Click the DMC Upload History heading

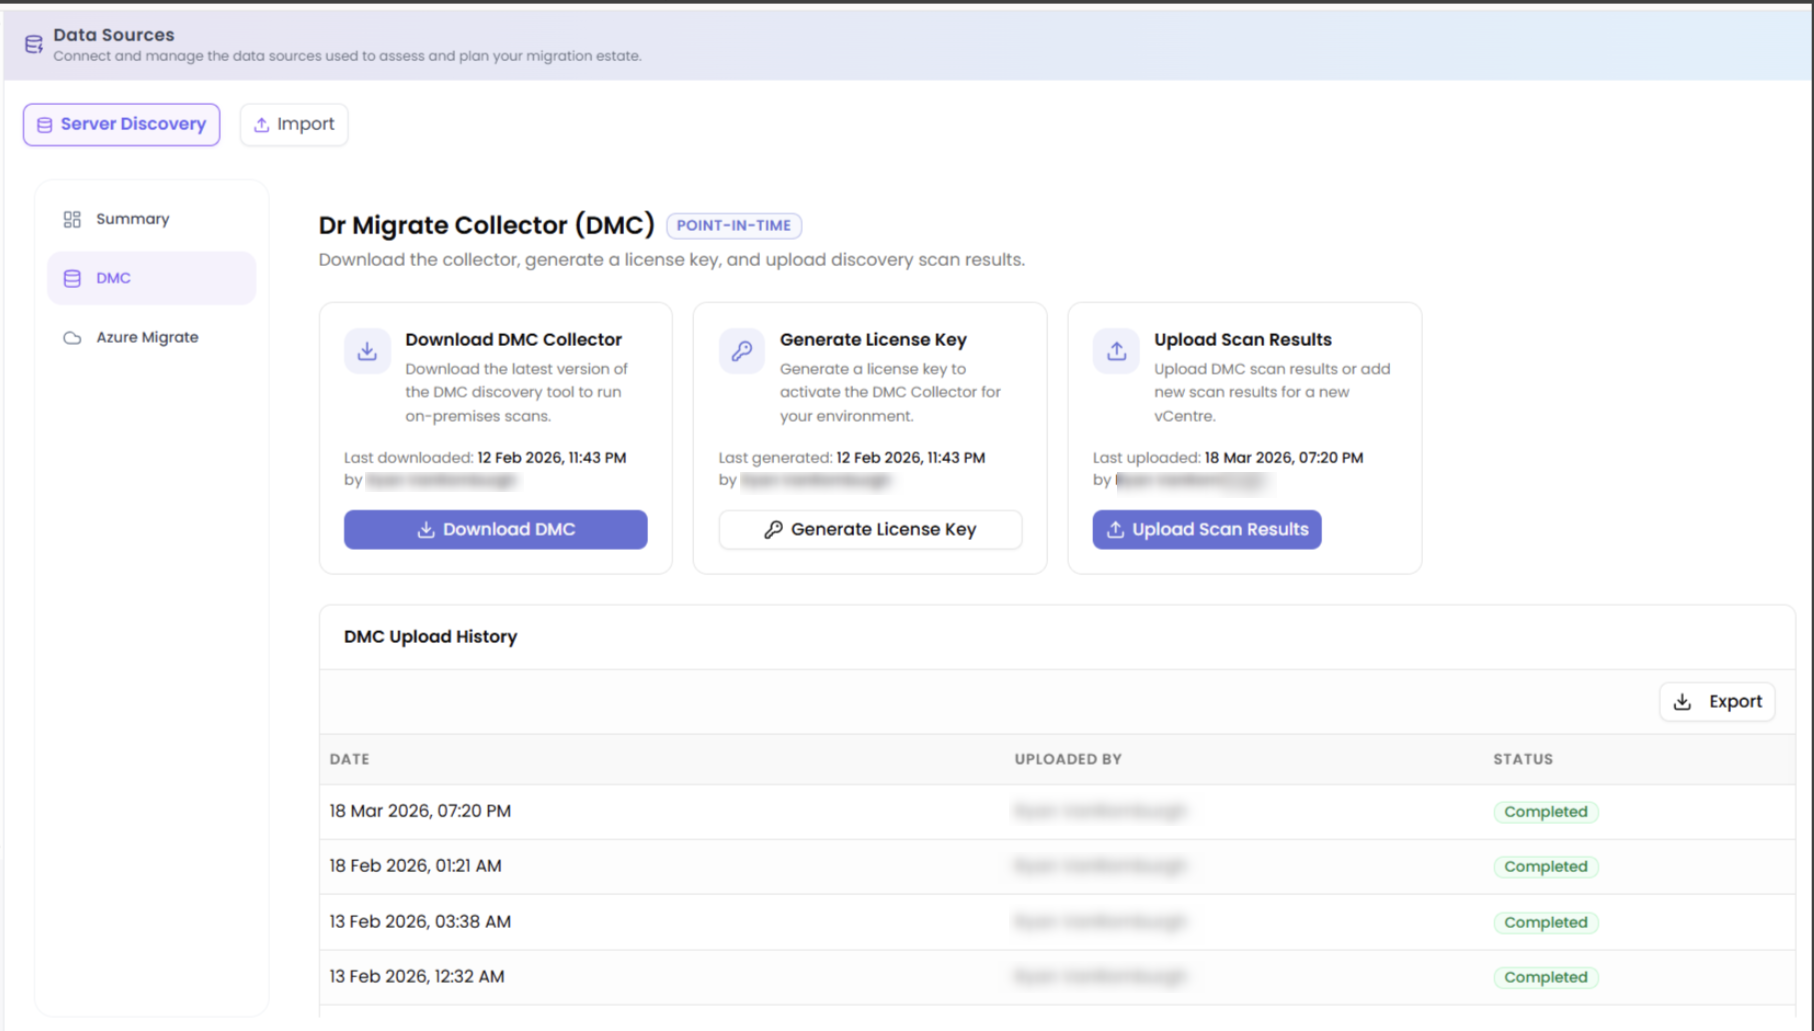click(430, 637)
